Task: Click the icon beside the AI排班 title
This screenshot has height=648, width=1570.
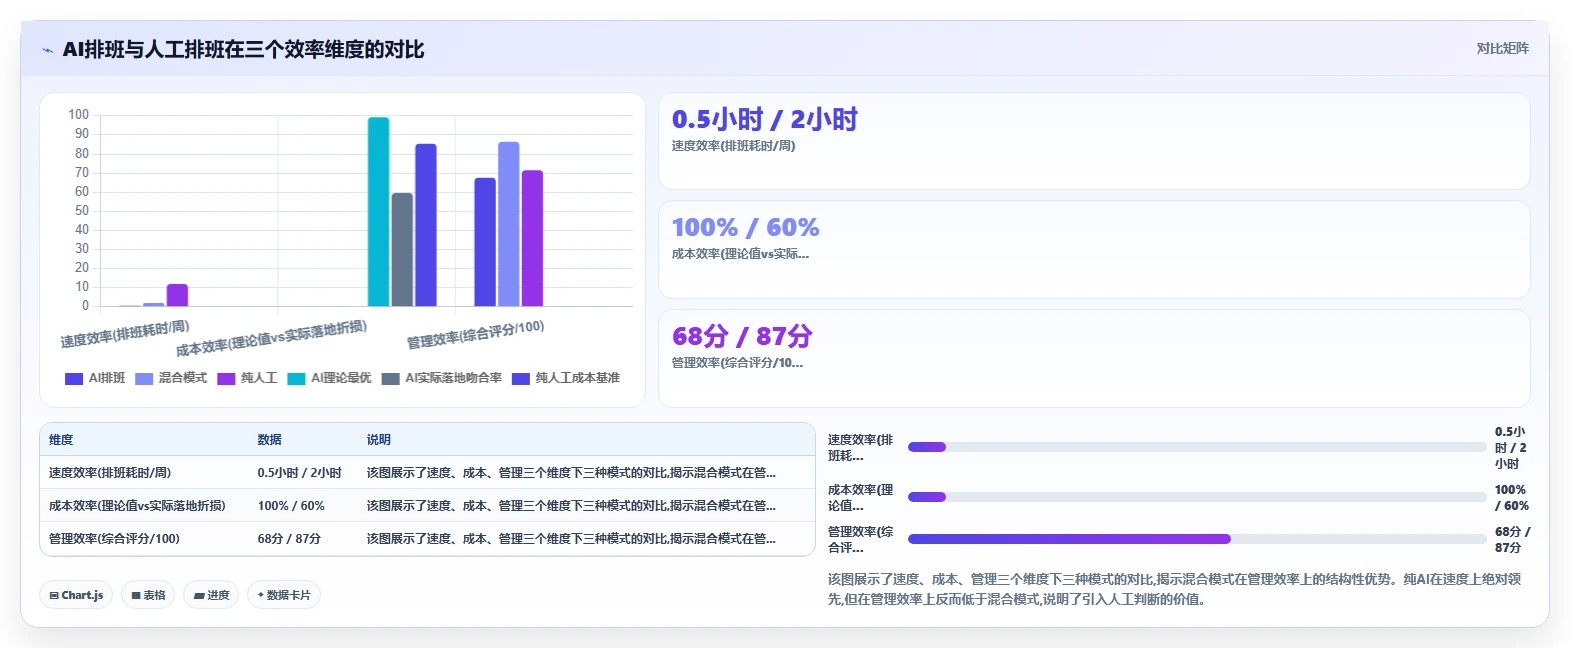Action: (x=47, y=50)
